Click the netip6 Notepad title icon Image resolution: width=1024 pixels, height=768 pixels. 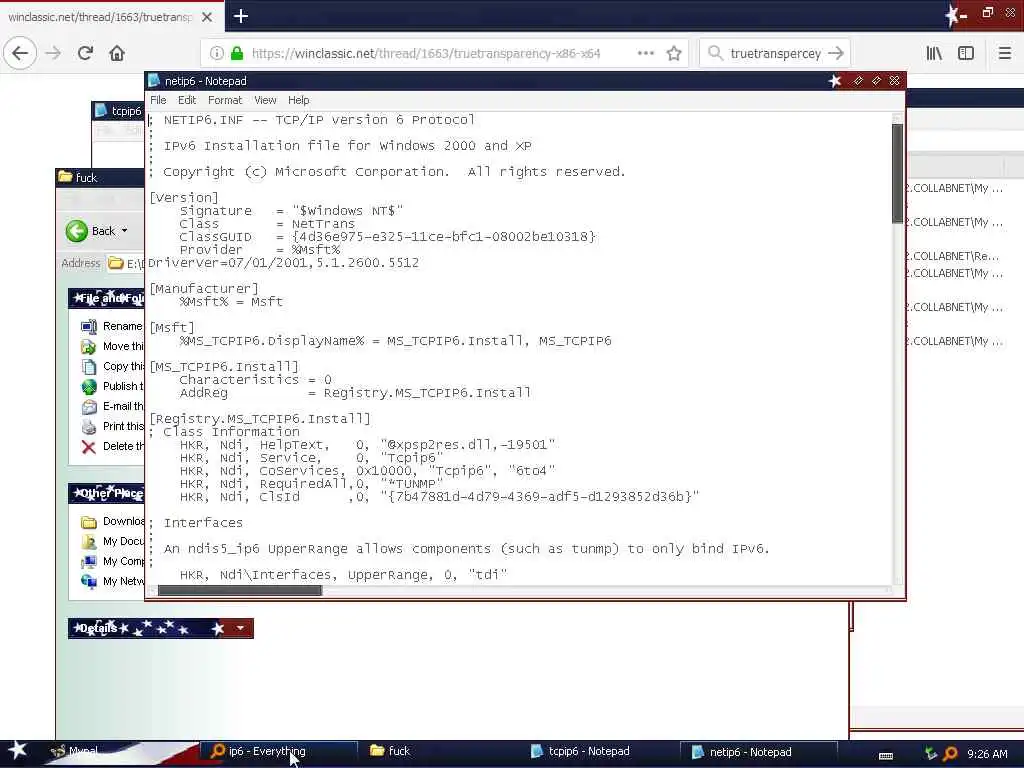click(x=154, y=80)
